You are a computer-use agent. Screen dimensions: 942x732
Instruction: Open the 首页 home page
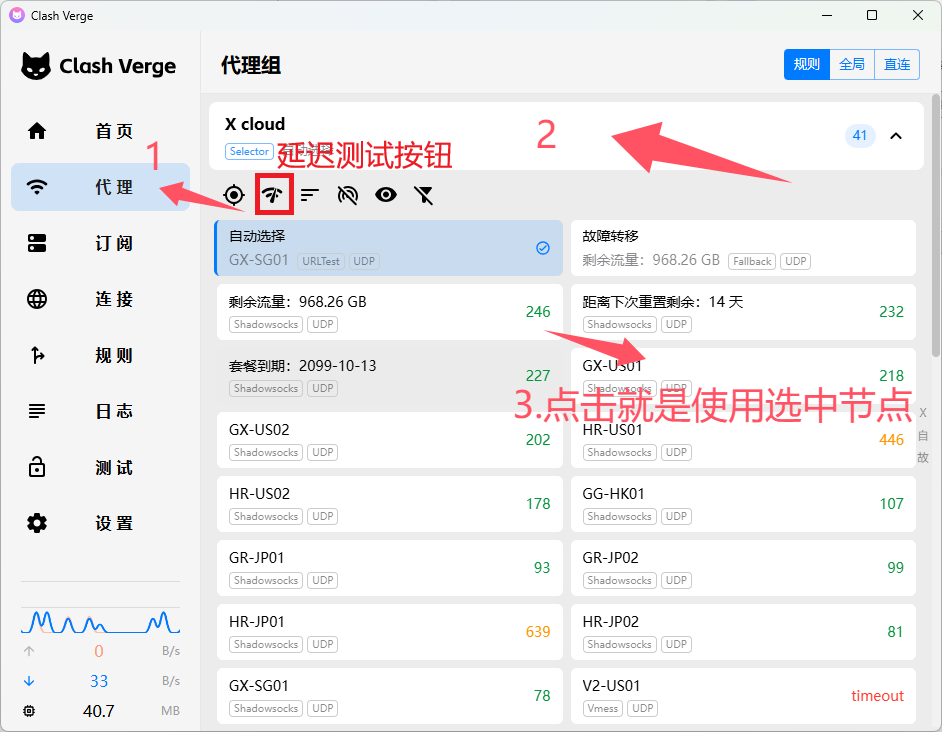100,131
